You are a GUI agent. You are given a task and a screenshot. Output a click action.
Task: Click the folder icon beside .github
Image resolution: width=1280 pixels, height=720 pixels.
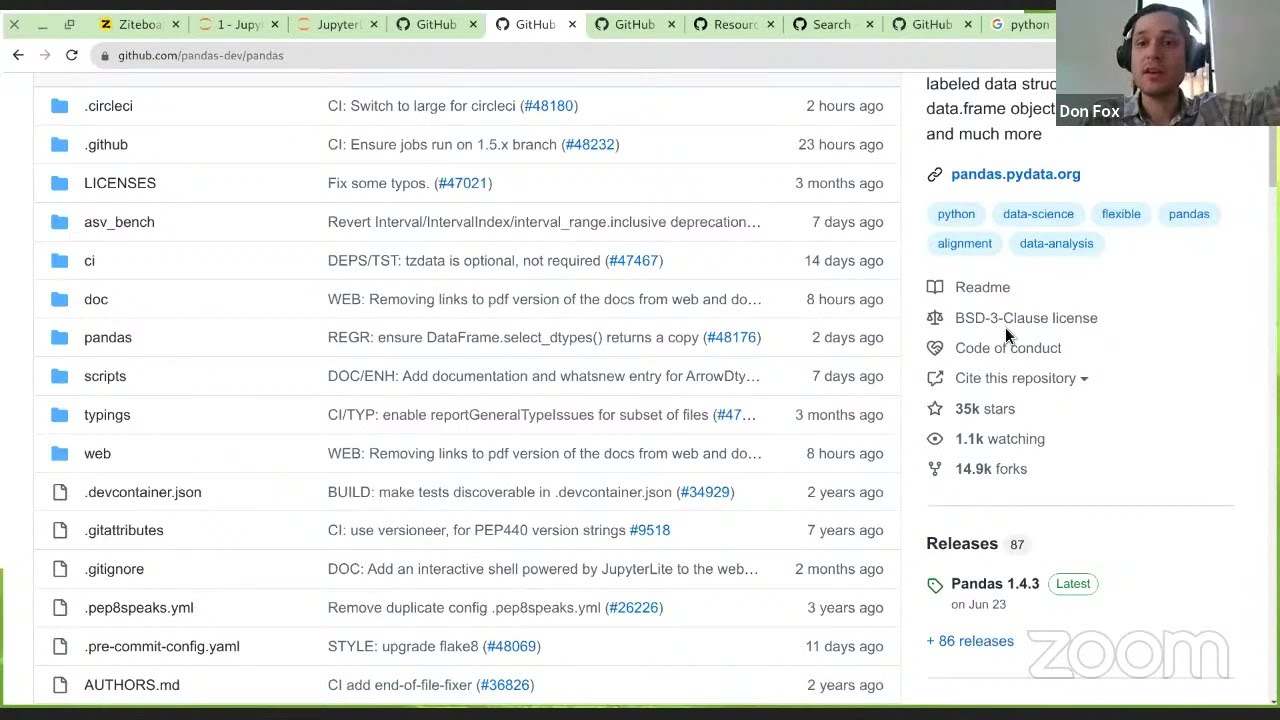[x=60, y=145]
